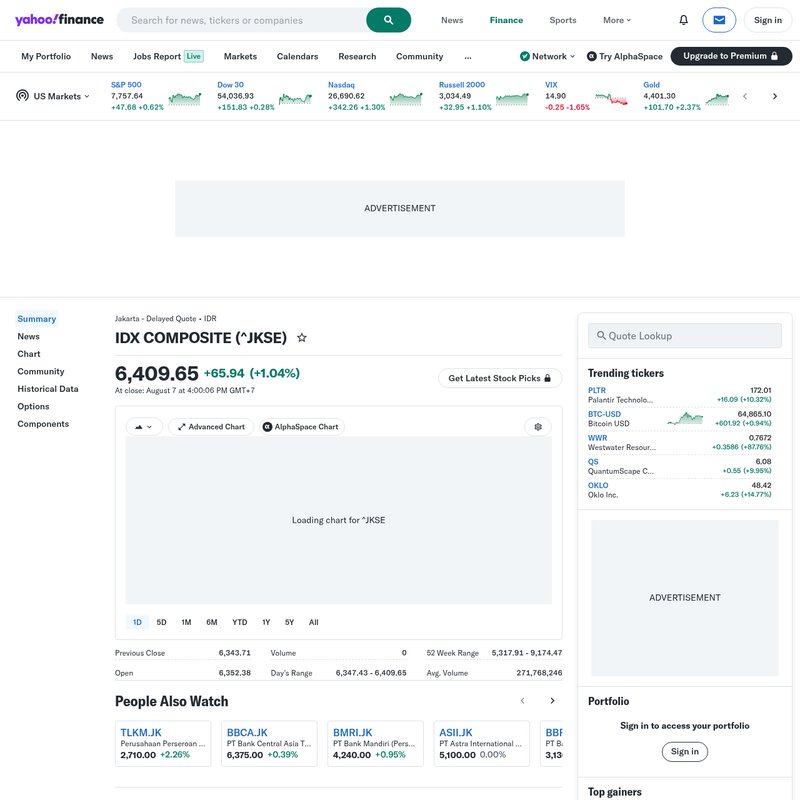Open the chart type dropdown
The image size is (800, 800).
pos(144,427)
